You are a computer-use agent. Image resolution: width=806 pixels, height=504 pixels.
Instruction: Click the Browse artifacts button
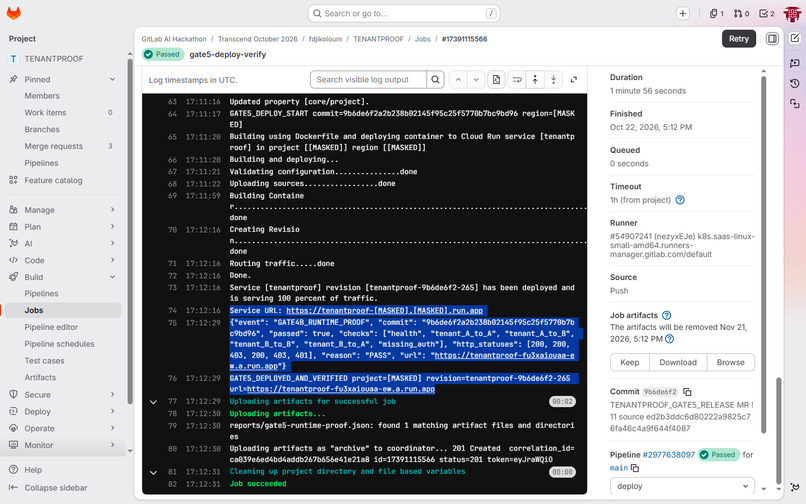pos(730,363)
